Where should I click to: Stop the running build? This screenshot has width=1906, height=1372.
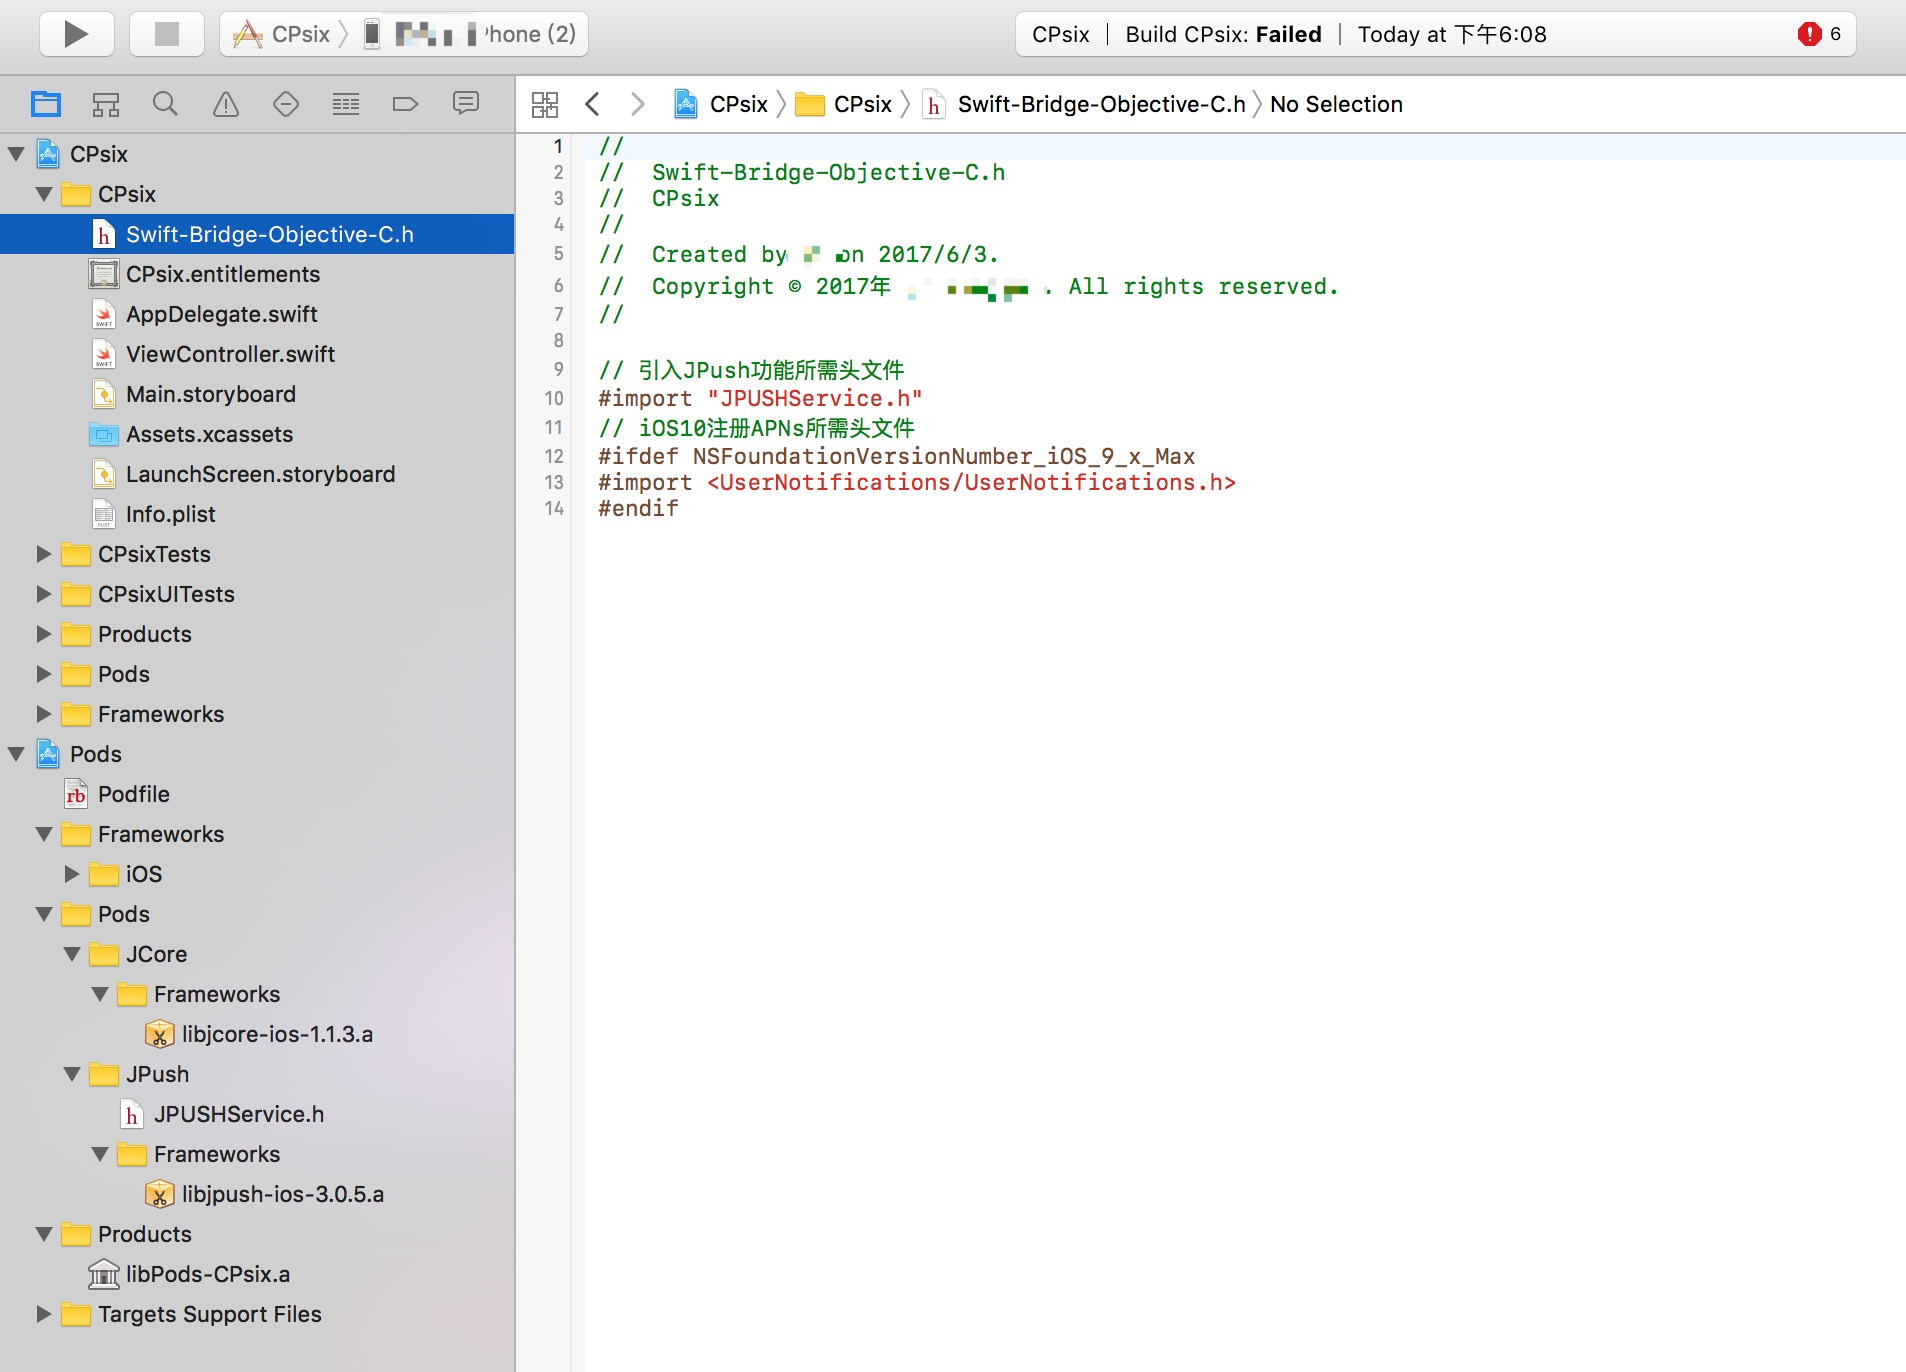click(x=167, y=34)
